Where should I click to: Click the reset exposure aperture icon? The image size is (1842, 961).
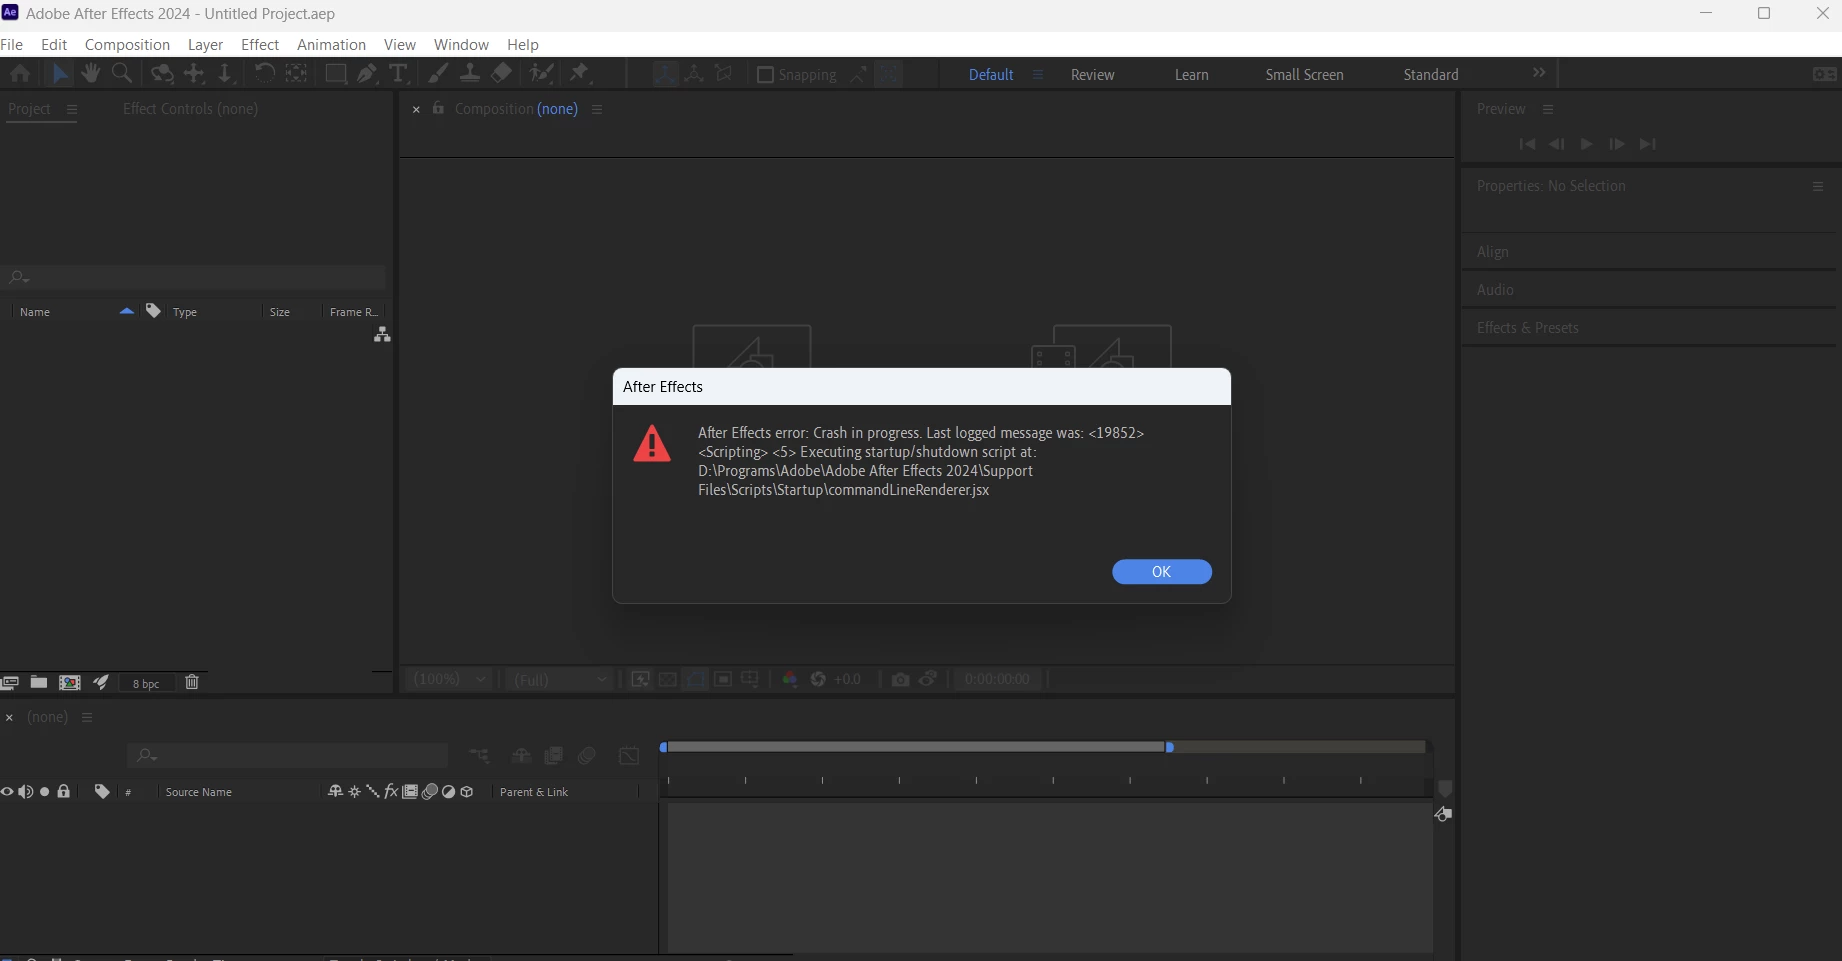(818, 679)
